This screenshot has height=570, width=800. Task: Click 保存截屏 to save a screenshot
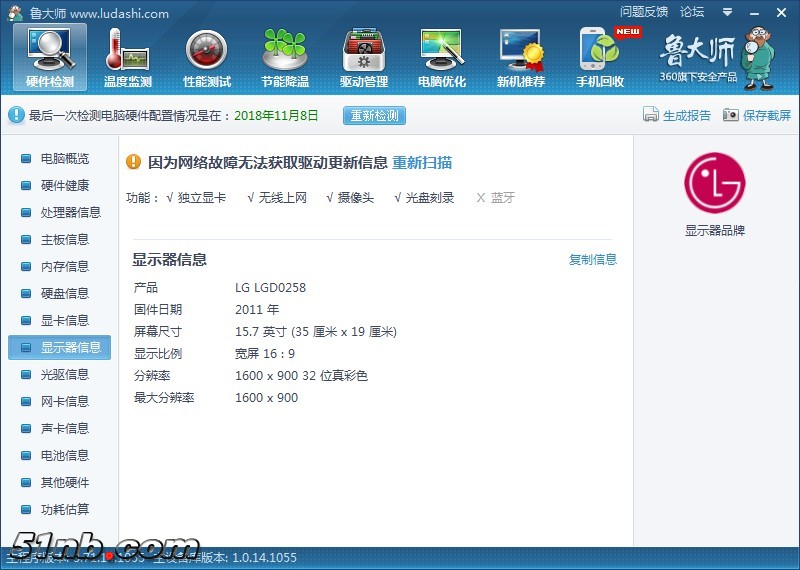point(757,116)
